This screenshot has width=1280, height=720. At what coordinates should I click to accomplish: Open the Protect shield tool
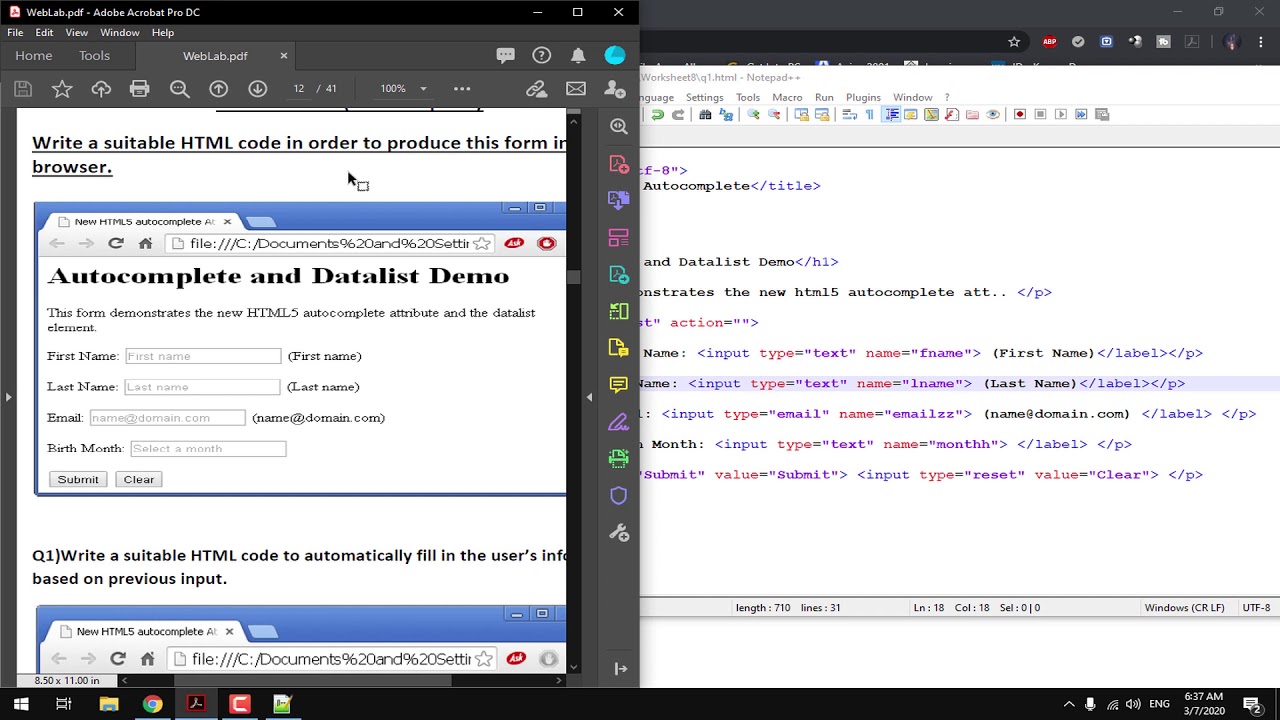pyautogui.click(x=619, y=496)
